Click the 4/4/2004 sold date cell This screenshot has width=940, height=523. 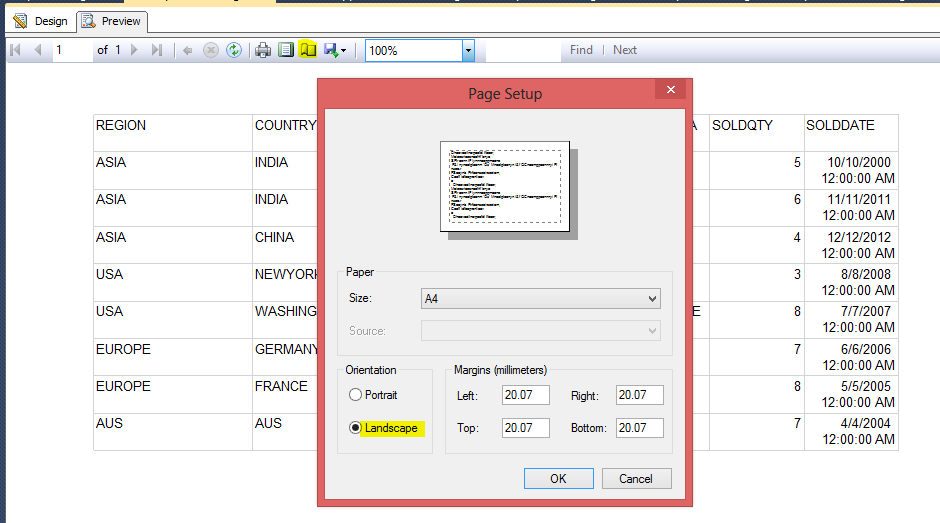[x=851, y=431]
